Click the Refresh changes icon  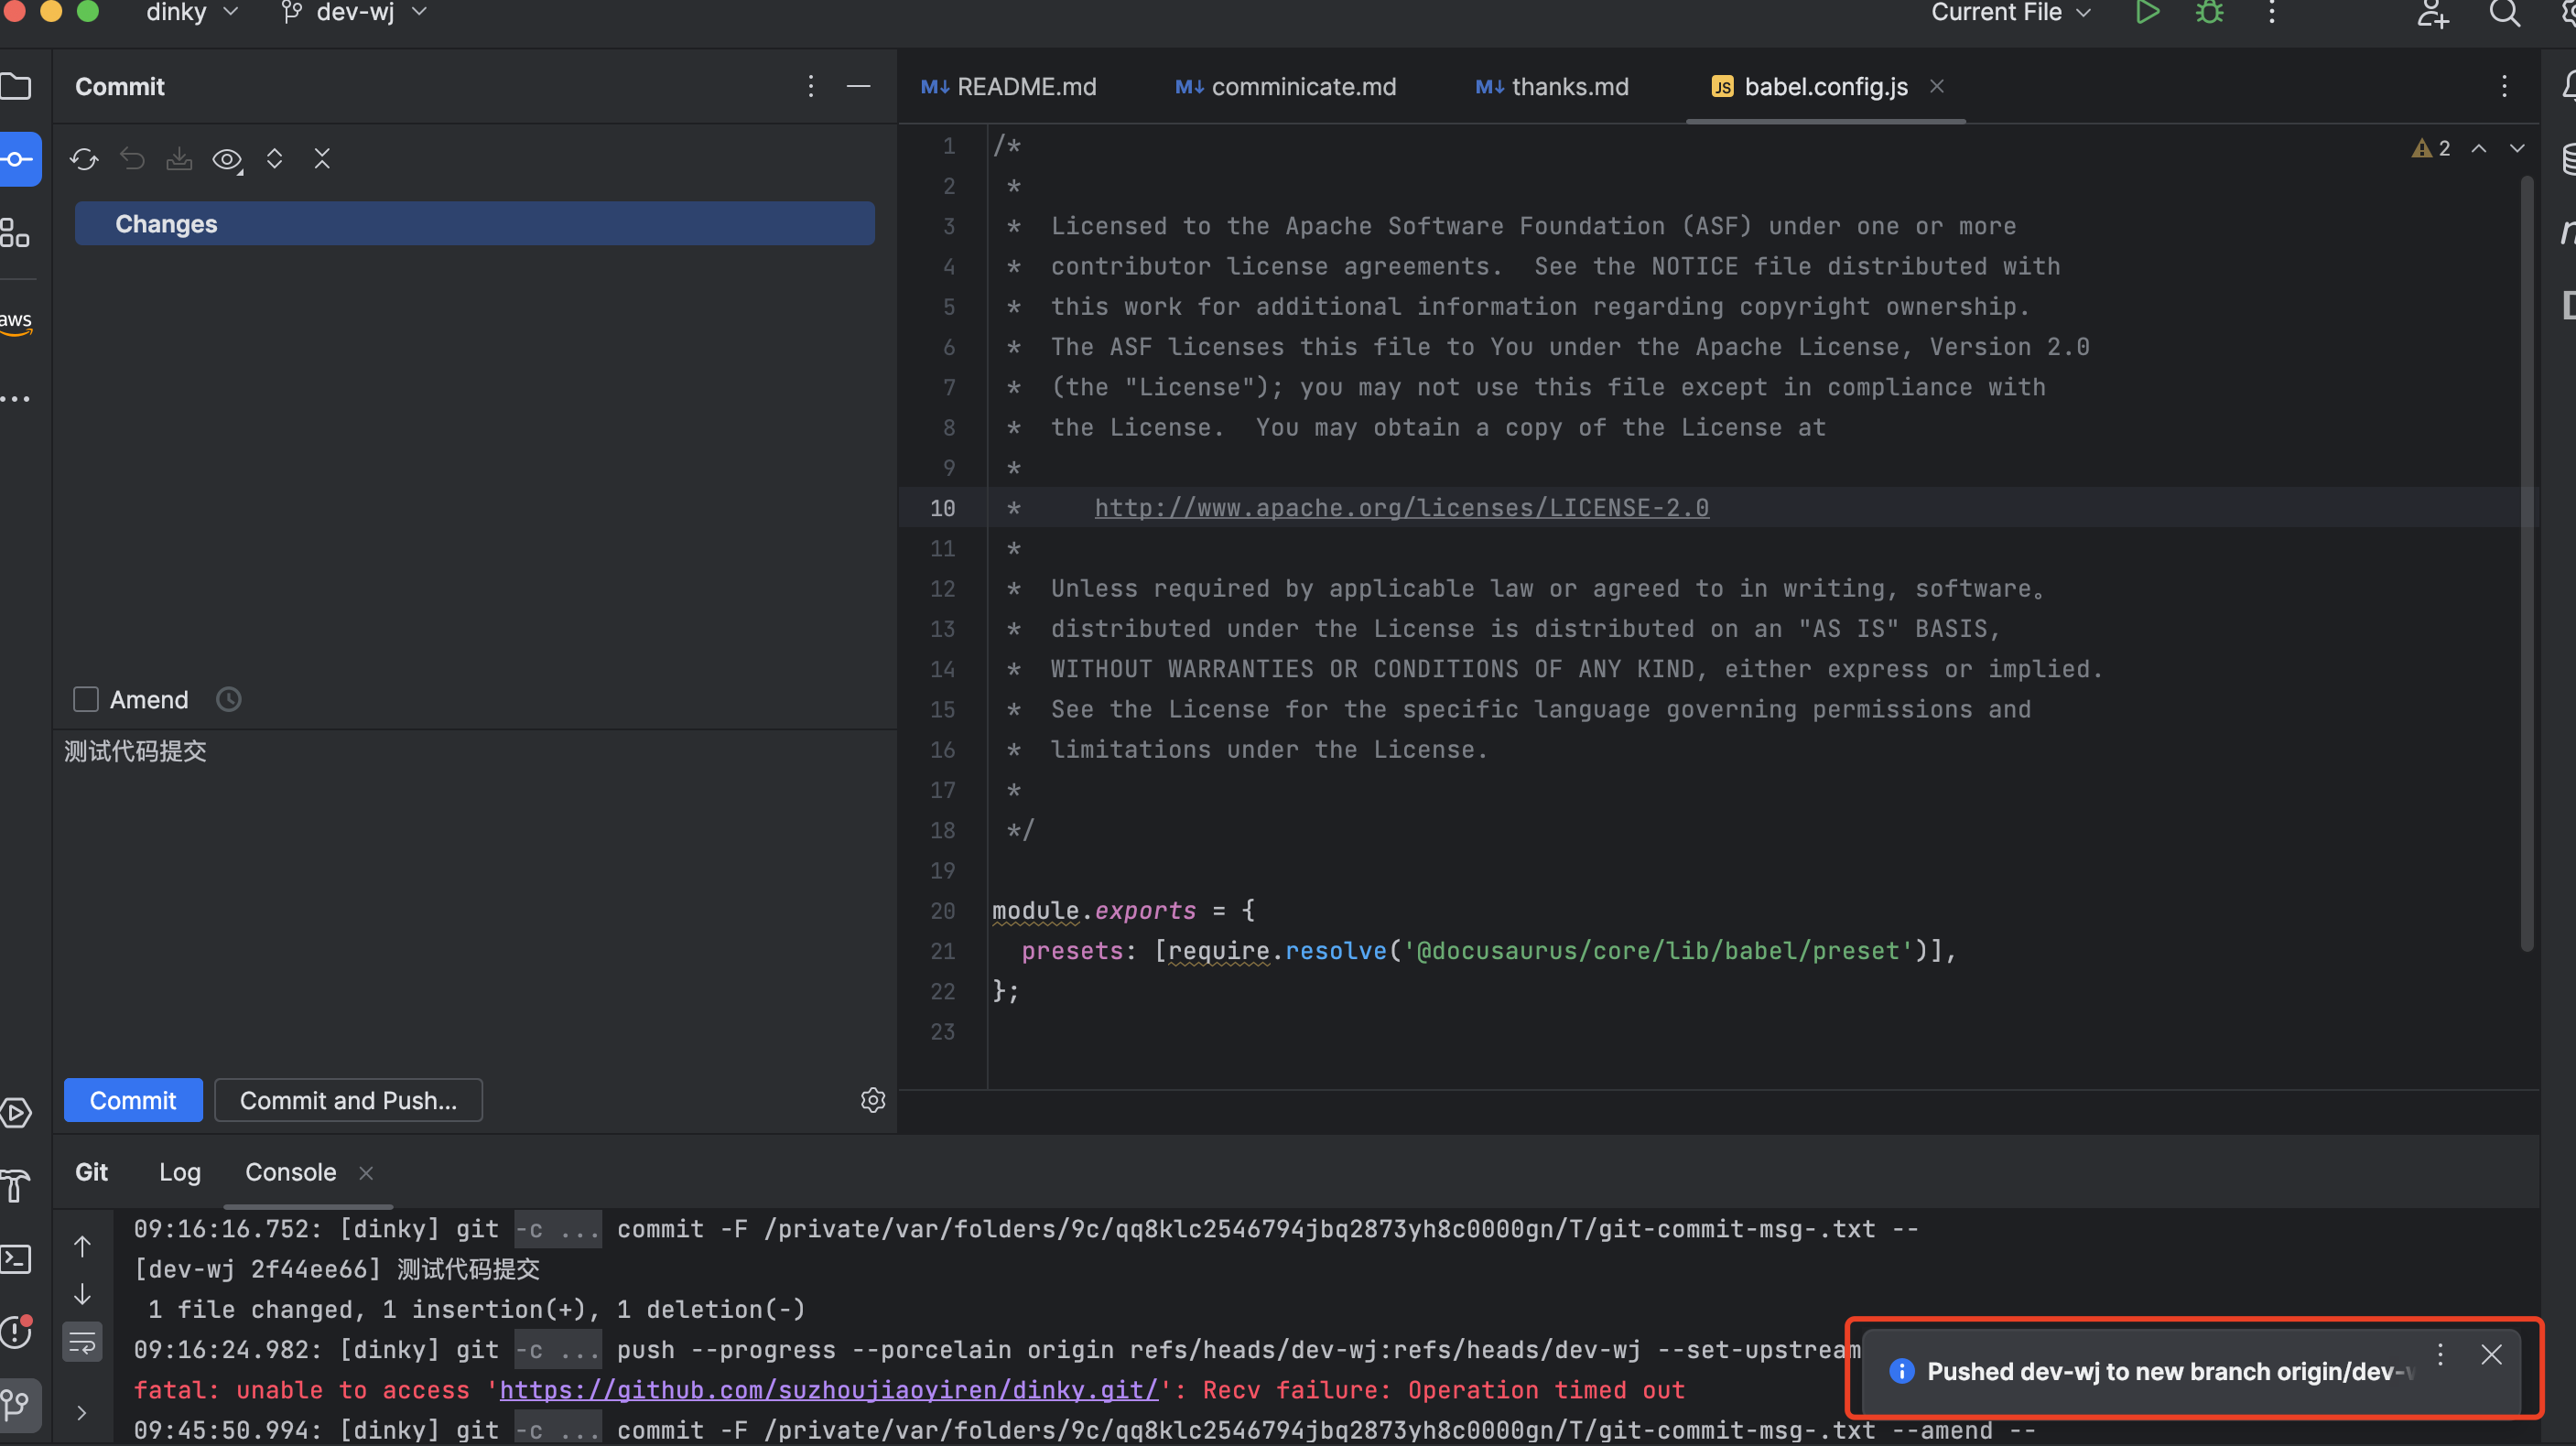coord(84,159)
